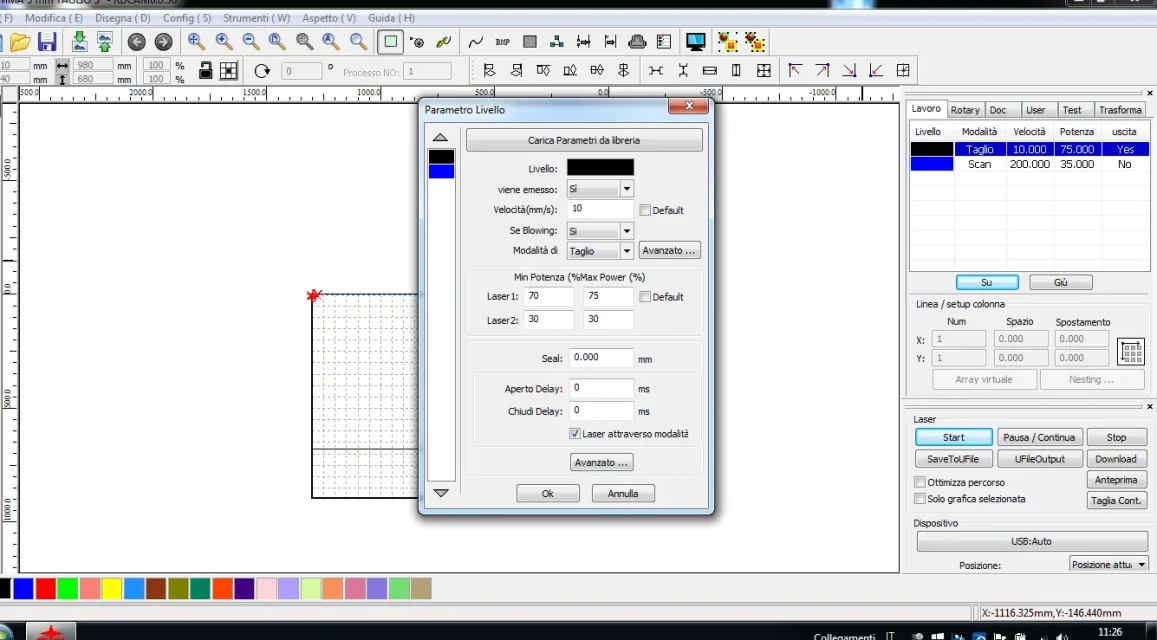1157x640 pixels.
Task: Undo using the left arrow circle icon
Action: click(x=137, y=42)
